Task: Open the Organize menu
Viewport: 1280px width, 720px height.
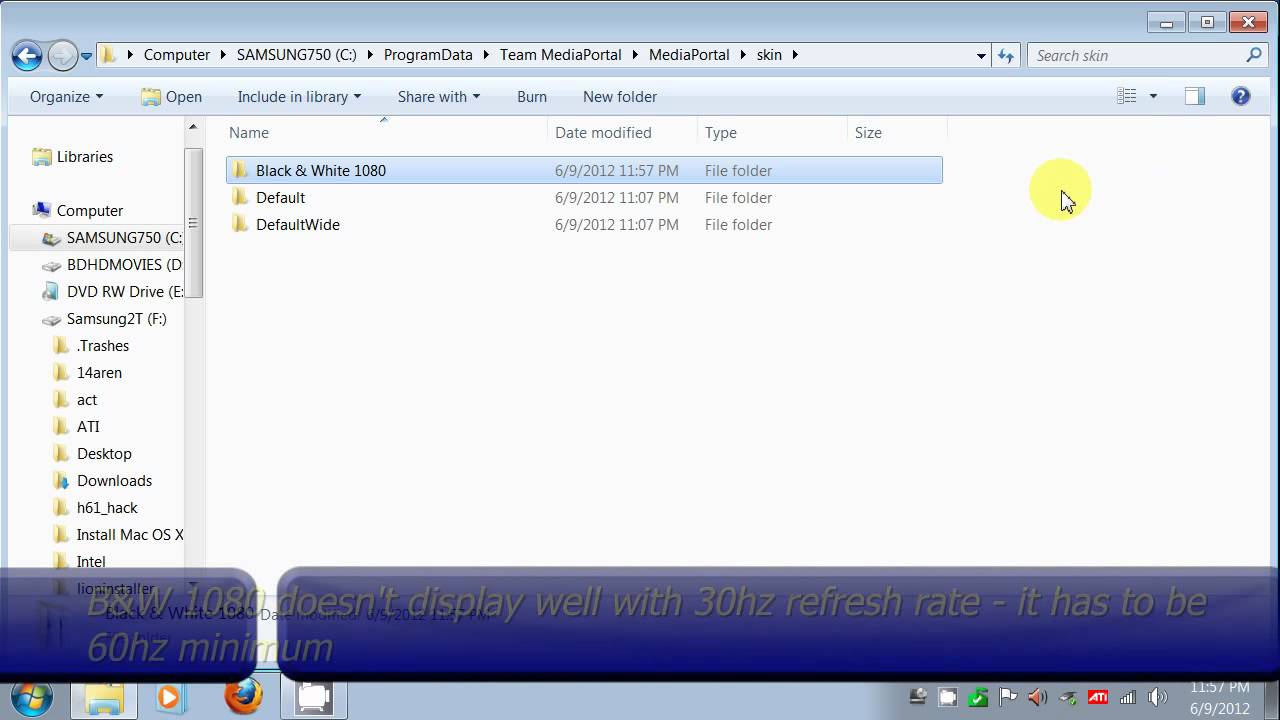Action: click(66, 97)
